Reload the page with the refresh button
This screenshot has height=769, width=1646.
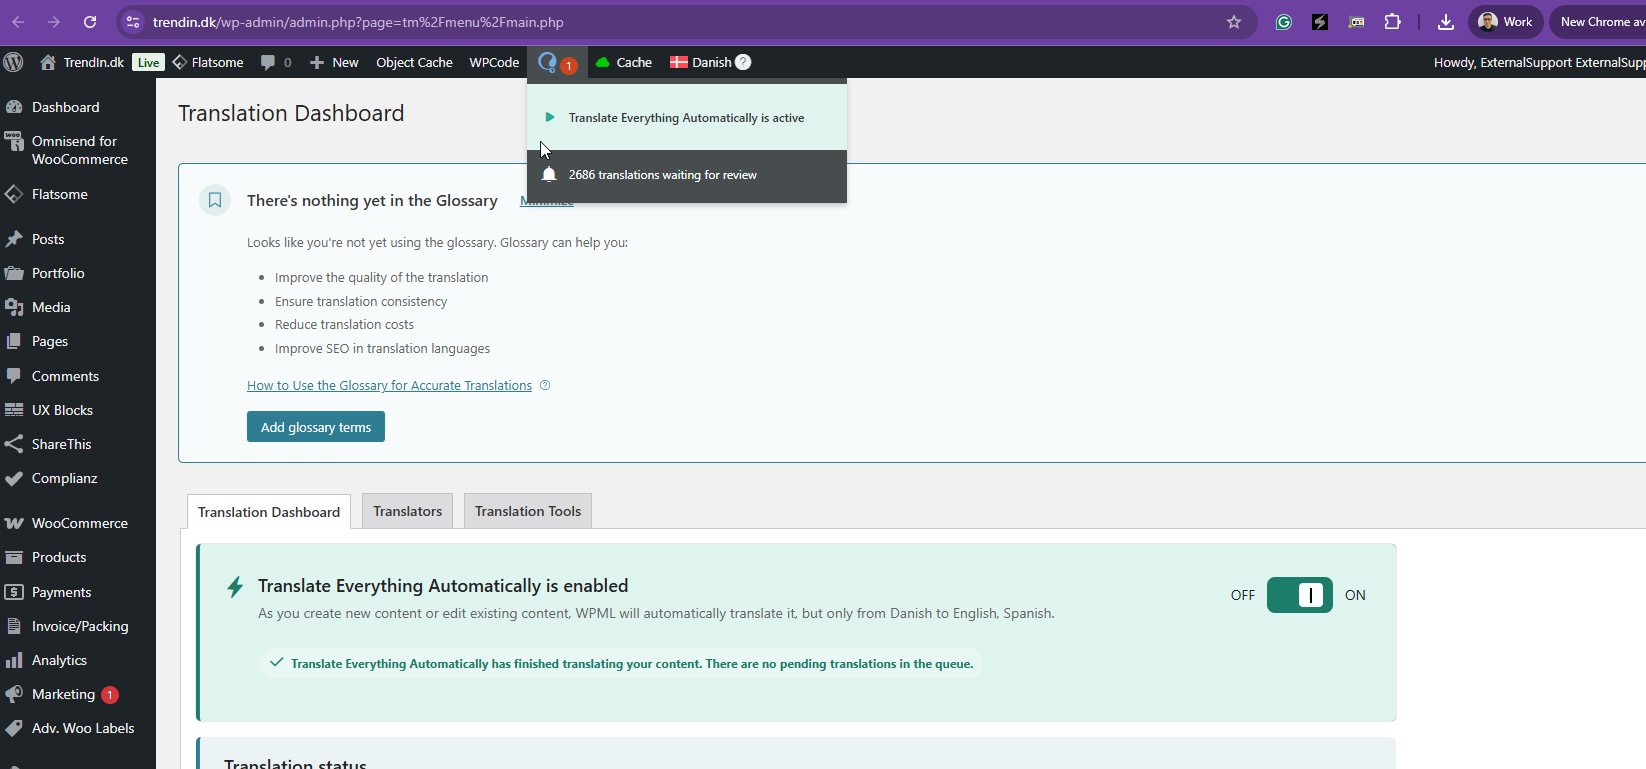[90, 22]
